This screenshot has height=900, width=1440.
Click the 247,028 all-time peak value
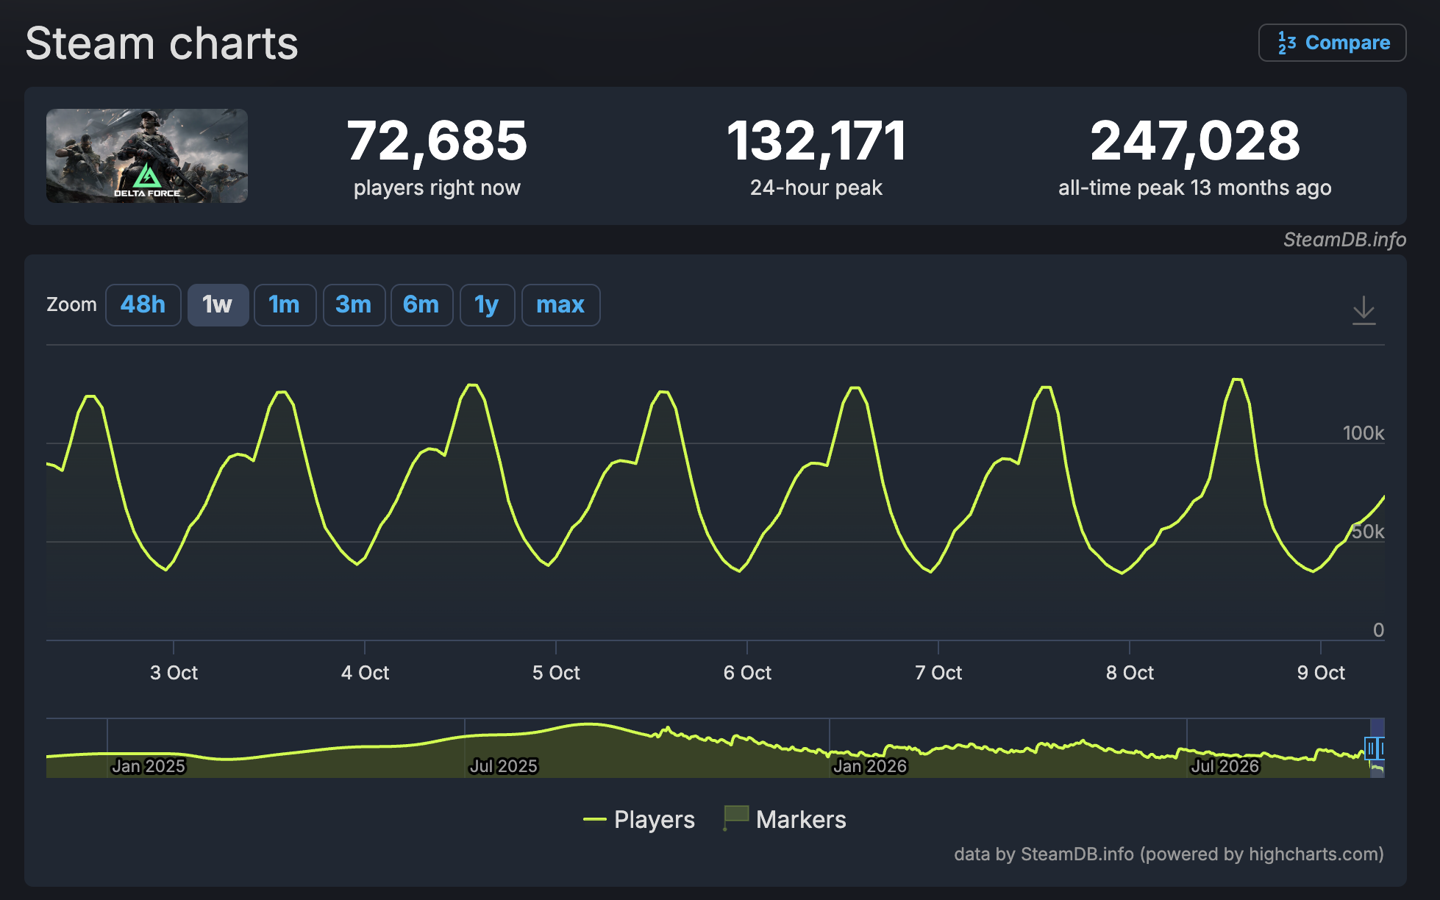point(1195,141)
